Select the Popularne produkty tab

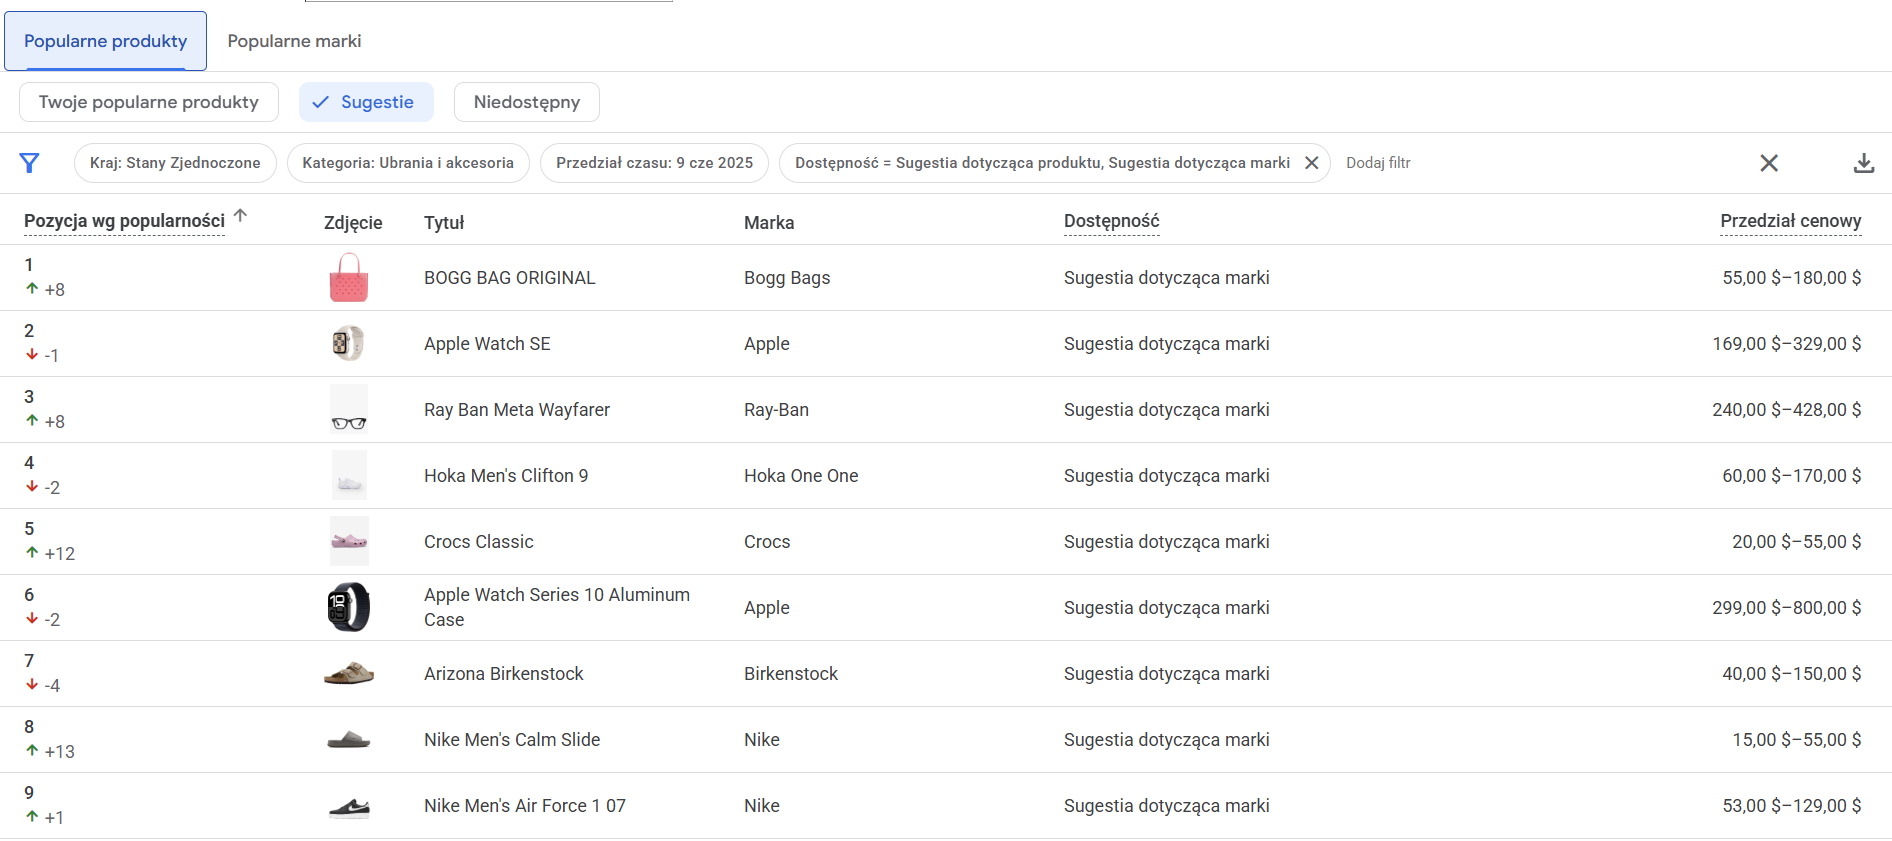pos(105,41)
